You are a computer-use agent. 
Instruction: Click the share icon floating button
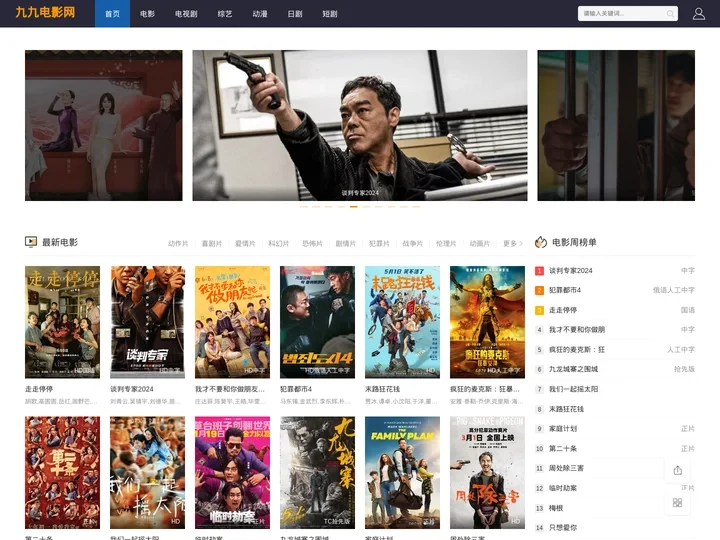(x=677, y=470)
